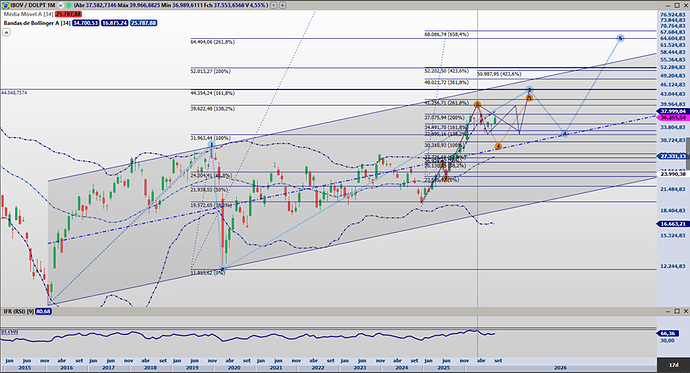Click the RSI value badge 80,68
Screen dimensions: 690x373
(44, 311)
